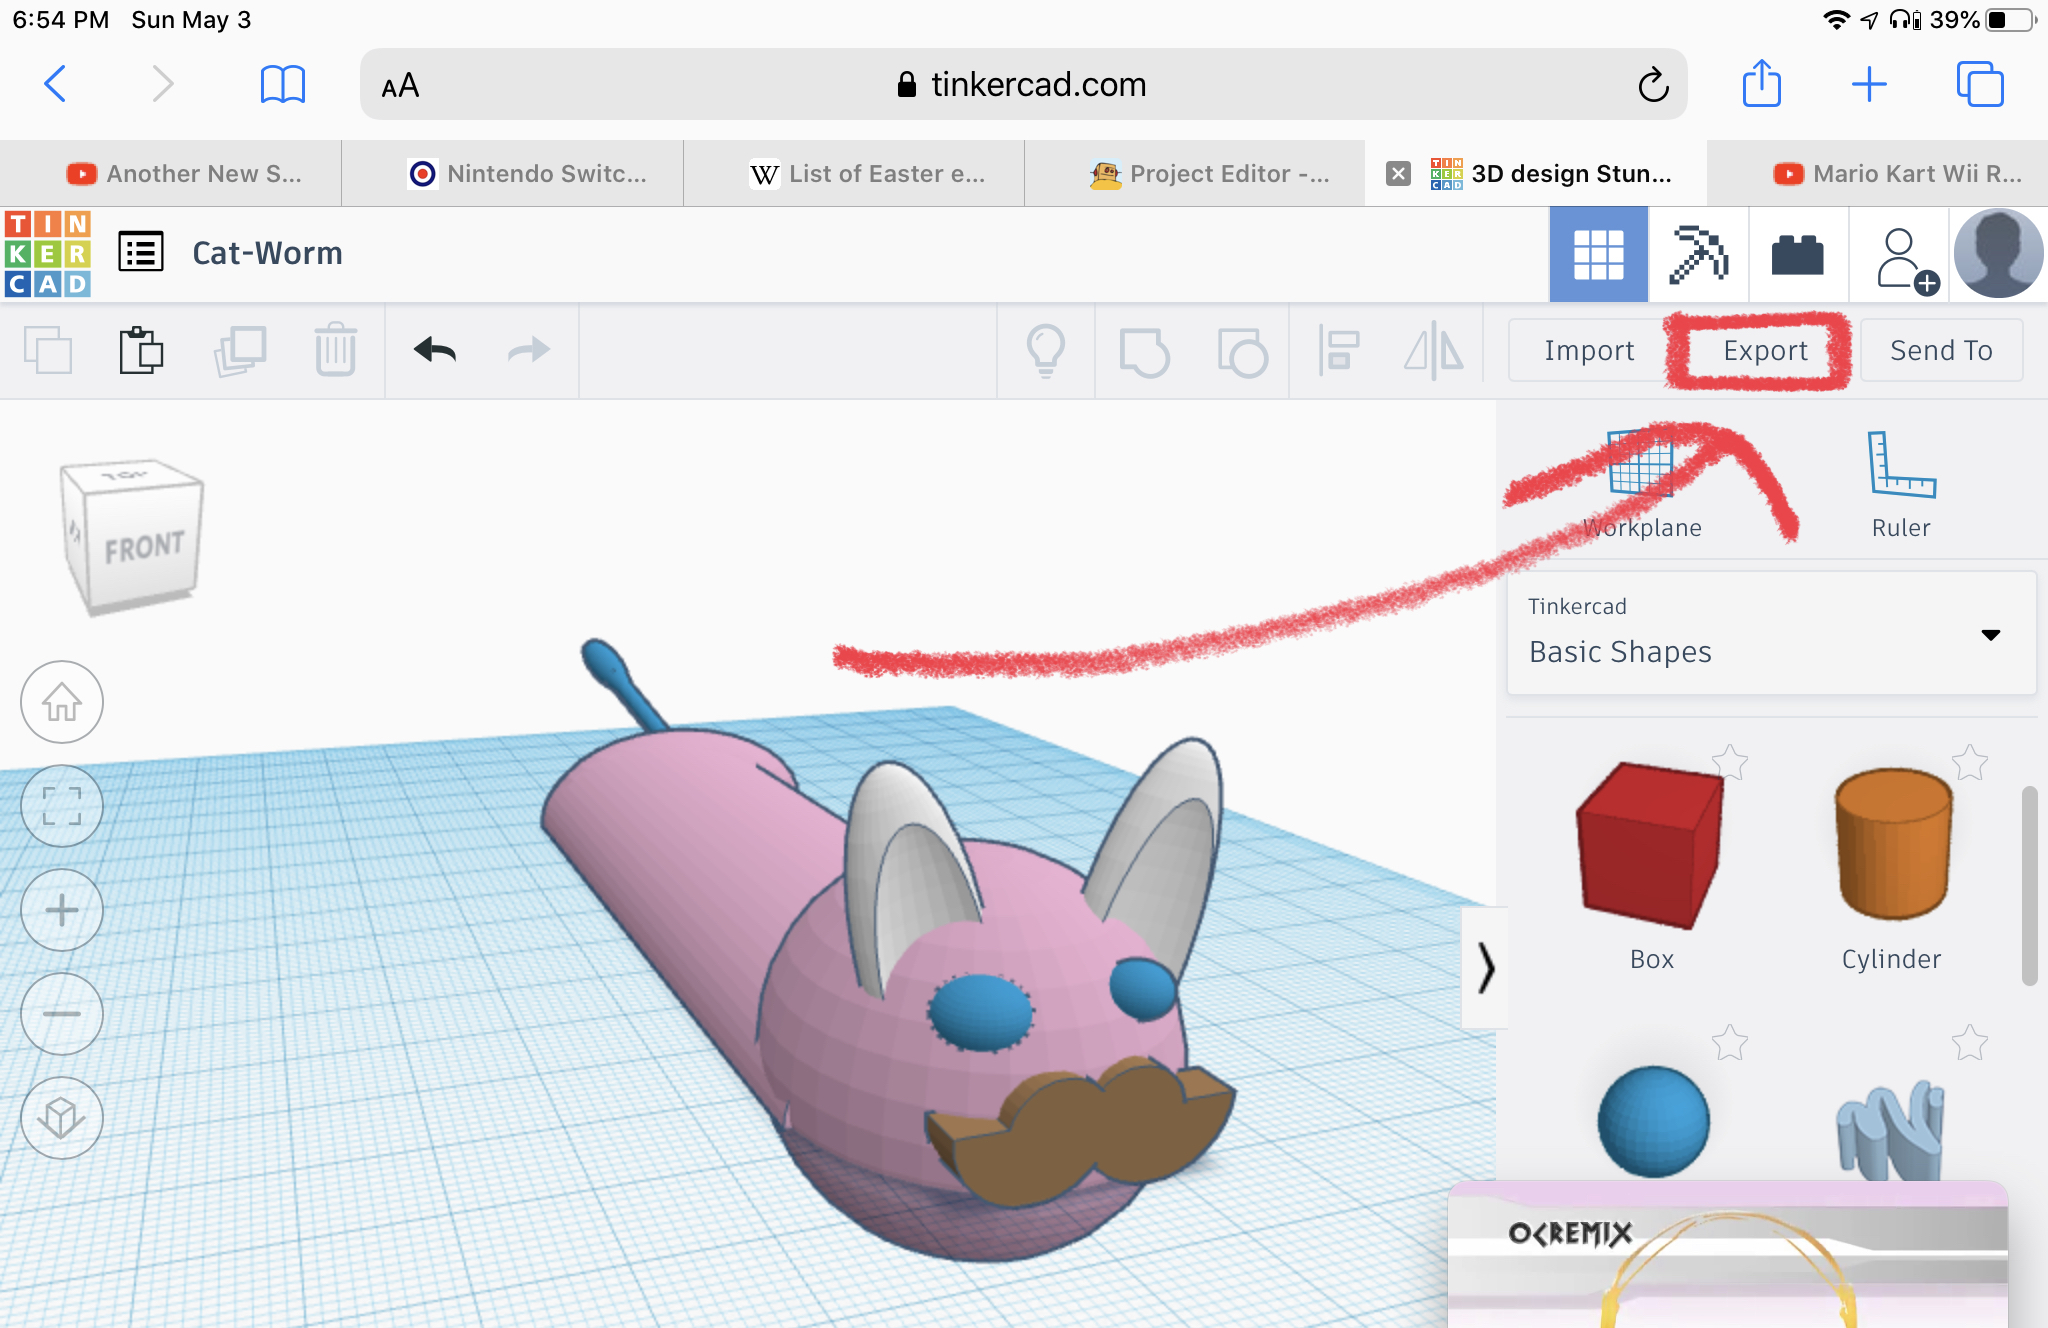The height and width of the screenshot is (1328, 2048).
Task: Click the FRONT orientation cube
Action: pos(134,542)
